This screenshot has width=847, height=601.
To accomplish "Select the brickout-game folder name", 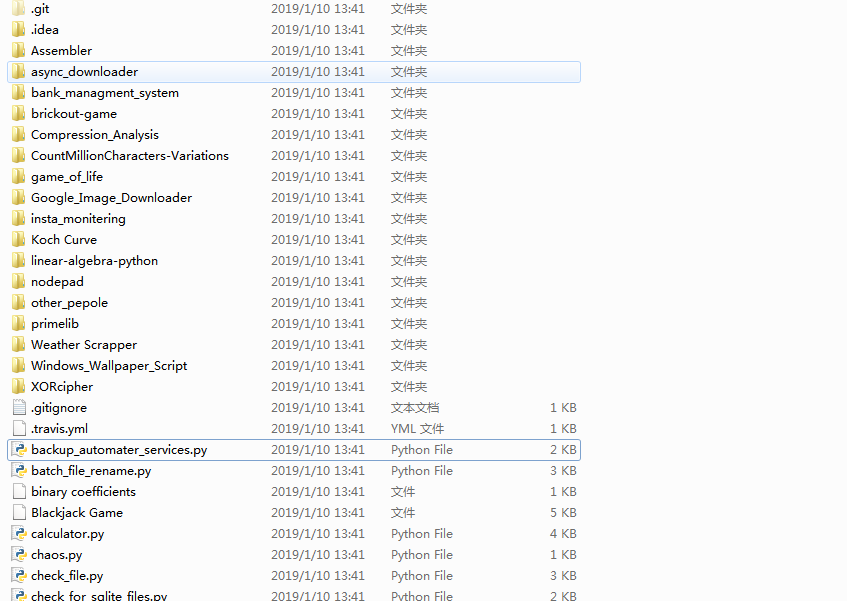I will click(x=74, y=114).
